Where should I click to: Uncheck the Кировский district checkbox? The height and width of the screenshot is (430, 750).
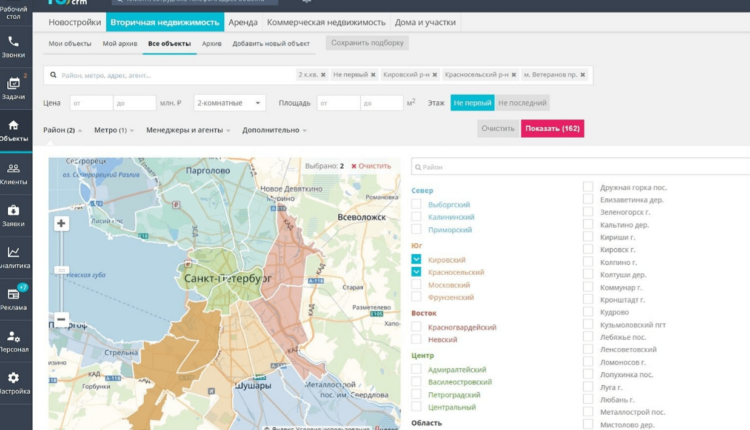pos(416,259)
